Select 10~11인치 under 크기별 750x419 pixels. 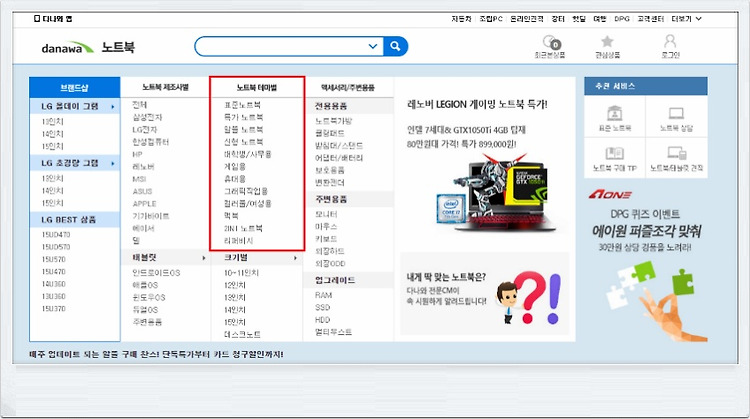pos(242,273)
